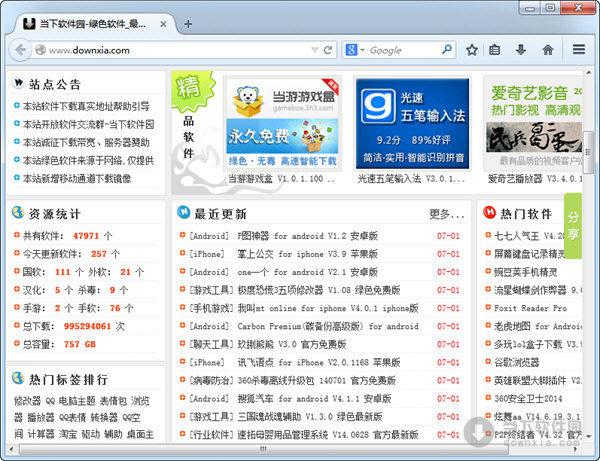The image size is (600, 461).
Task: Click hot software 七七人气王 V4.2
Action: (530, 236)
